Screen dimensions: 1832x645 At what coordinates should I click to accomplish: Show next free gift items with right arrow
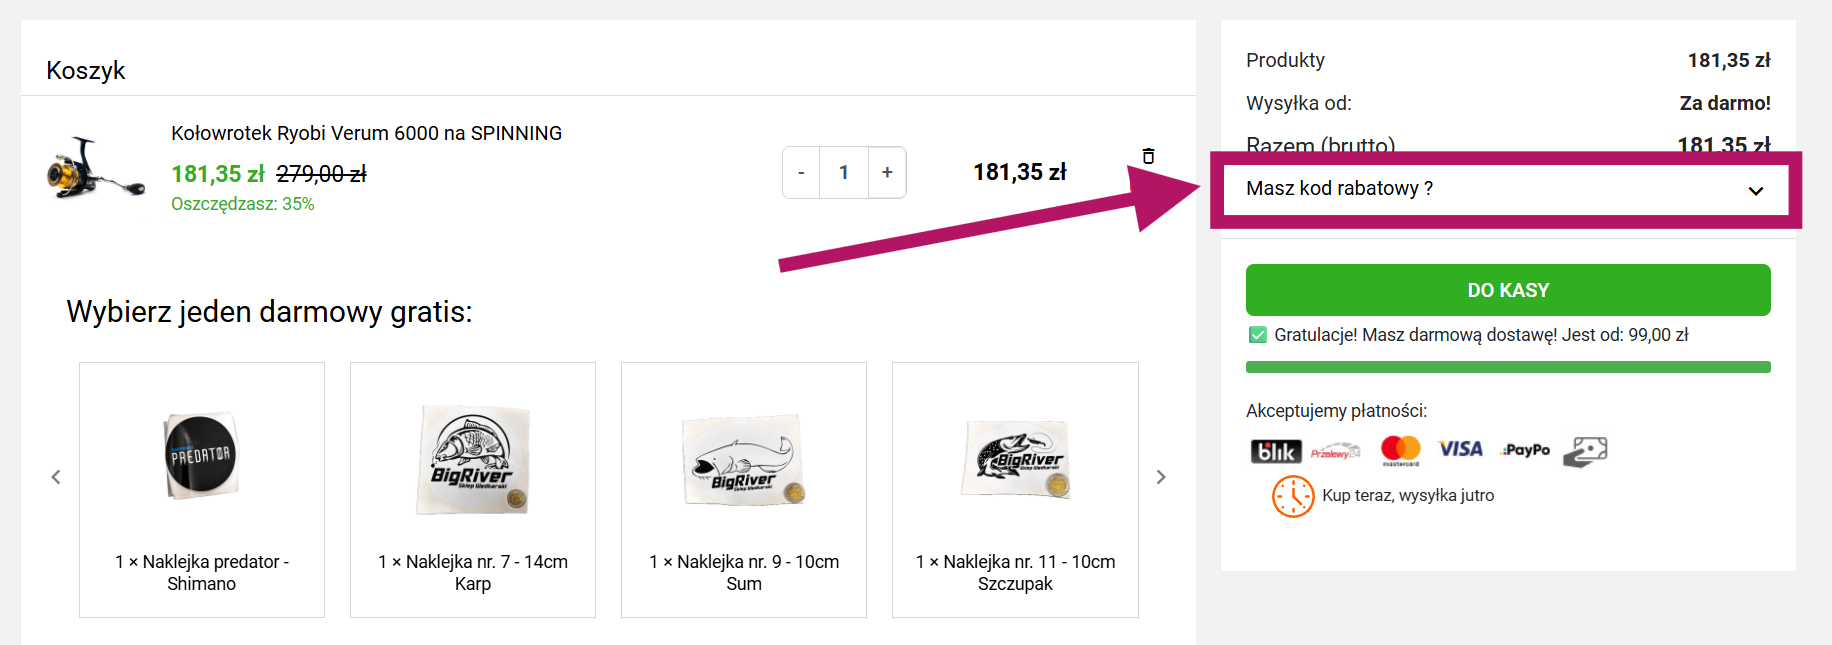point(1161,477)
